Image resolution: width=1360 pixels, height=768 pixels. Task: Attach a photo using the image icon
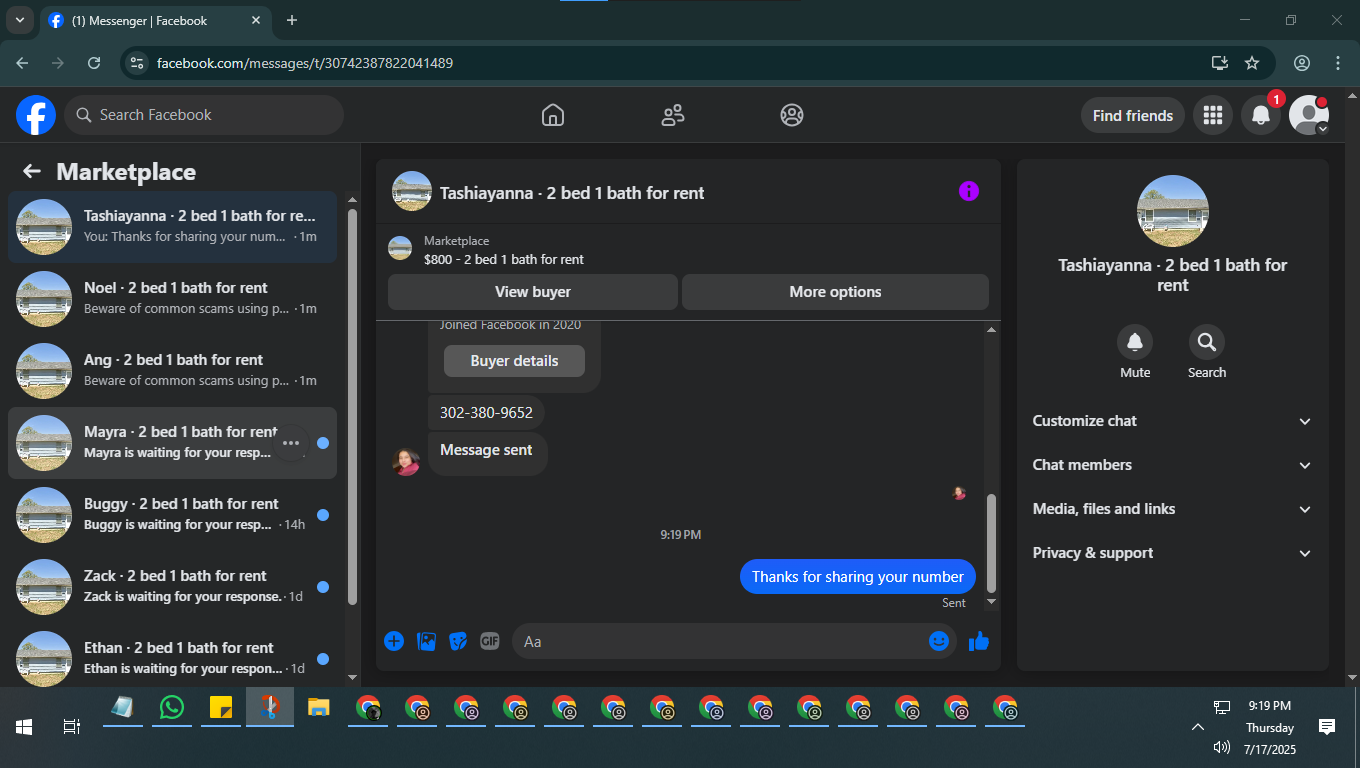coord(426,641)
